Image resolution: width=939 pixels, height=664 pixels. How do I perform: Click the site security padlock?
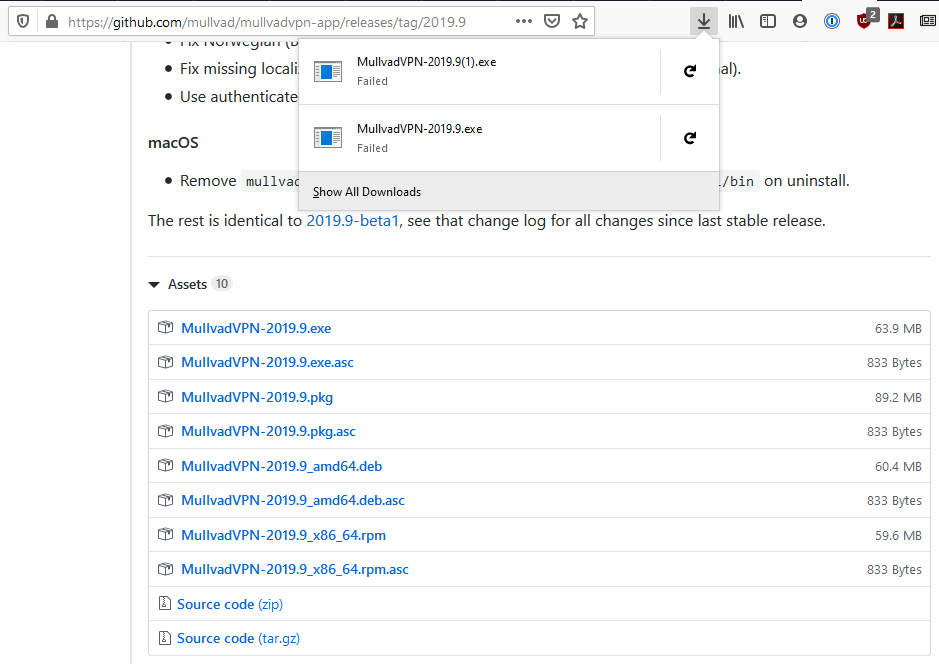pyautogui.click(x=51, y=20)
